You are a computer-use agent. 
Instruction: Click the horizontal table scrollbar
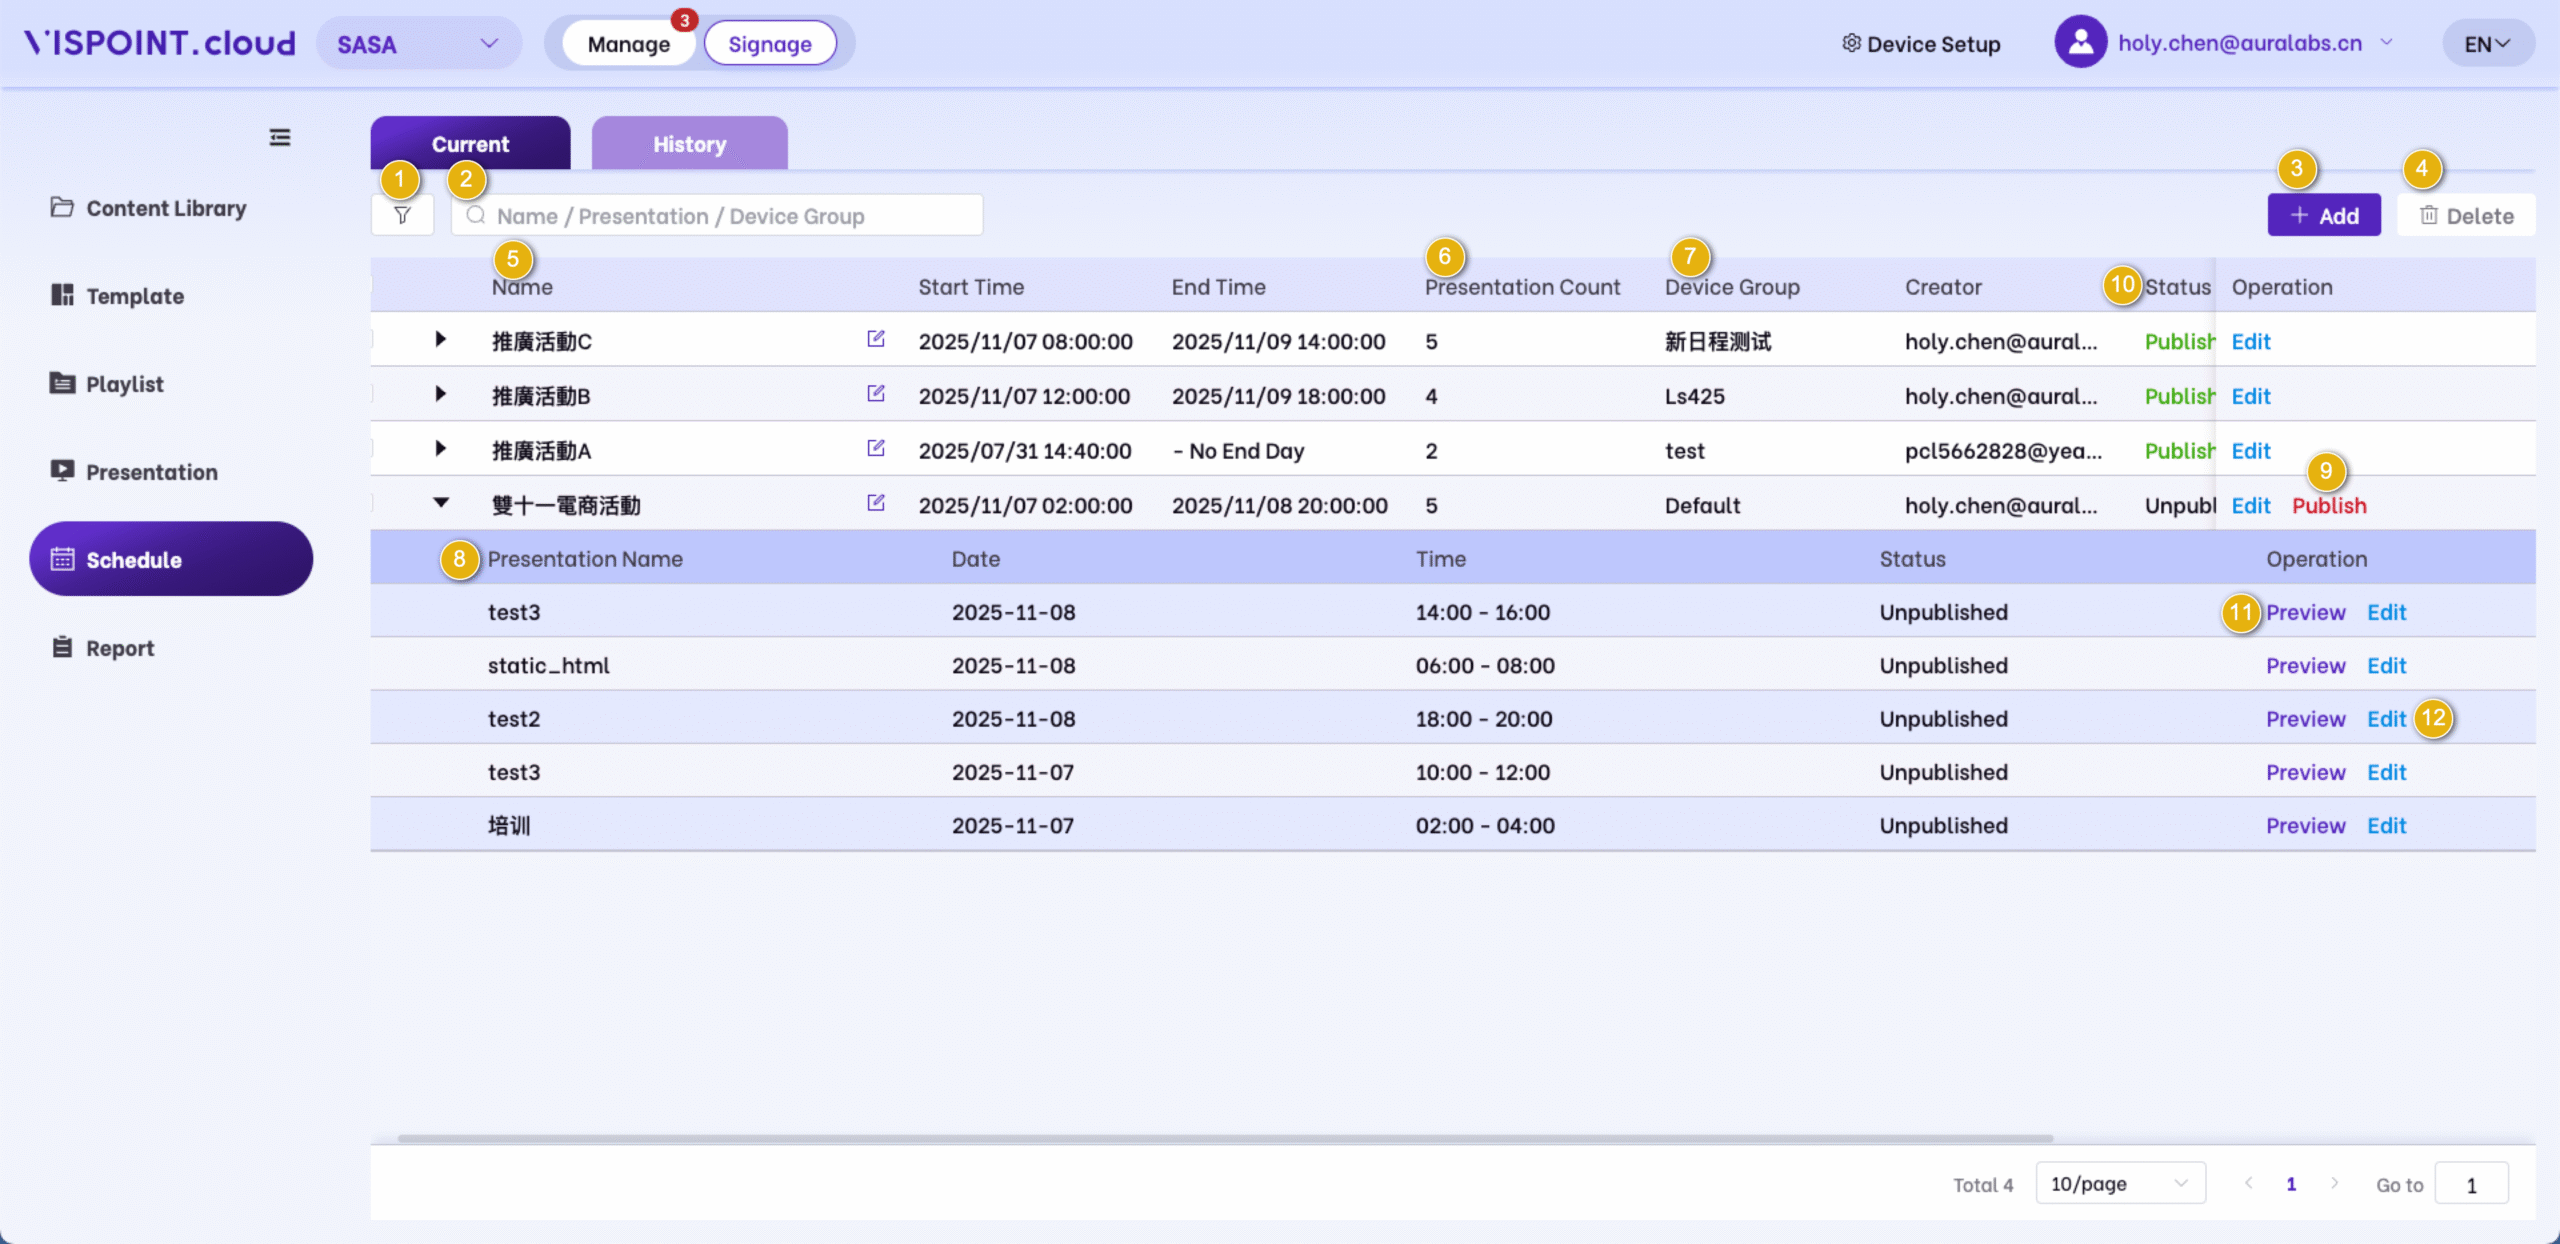click(x=1225, y=1138)
